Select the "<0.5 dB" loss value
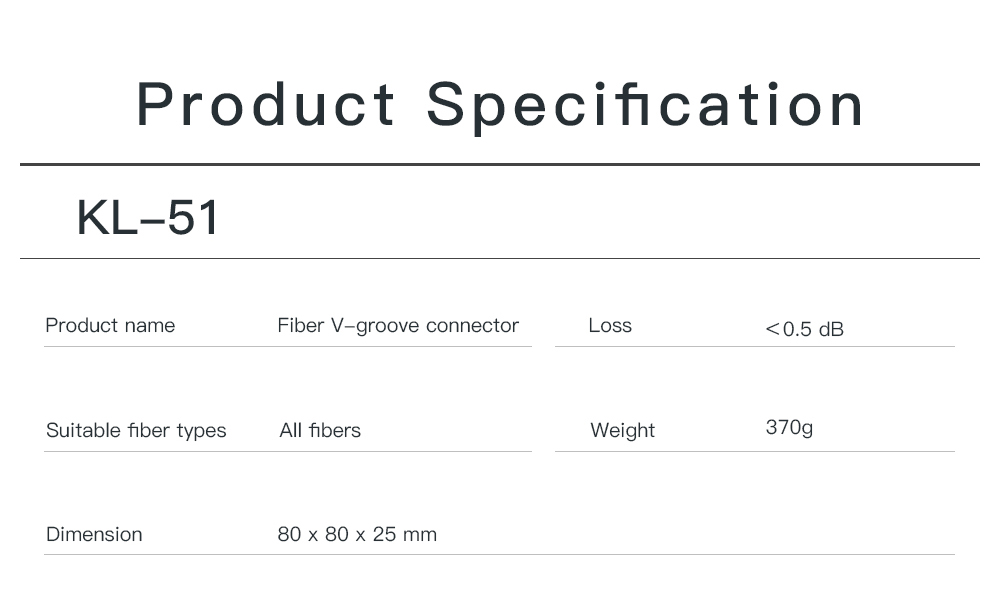1000x609 pixels. pyautogui.click(x=804, y=329)
